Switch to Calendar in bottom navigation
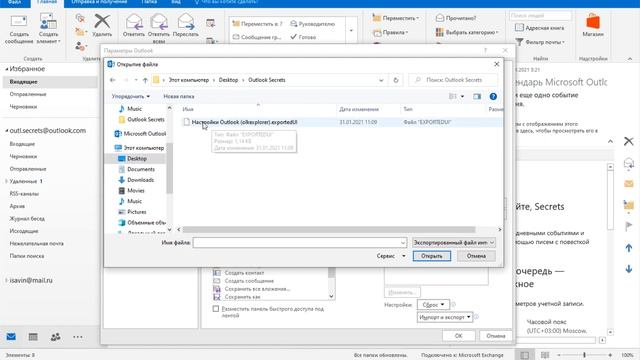 click(x=33, y=337)
